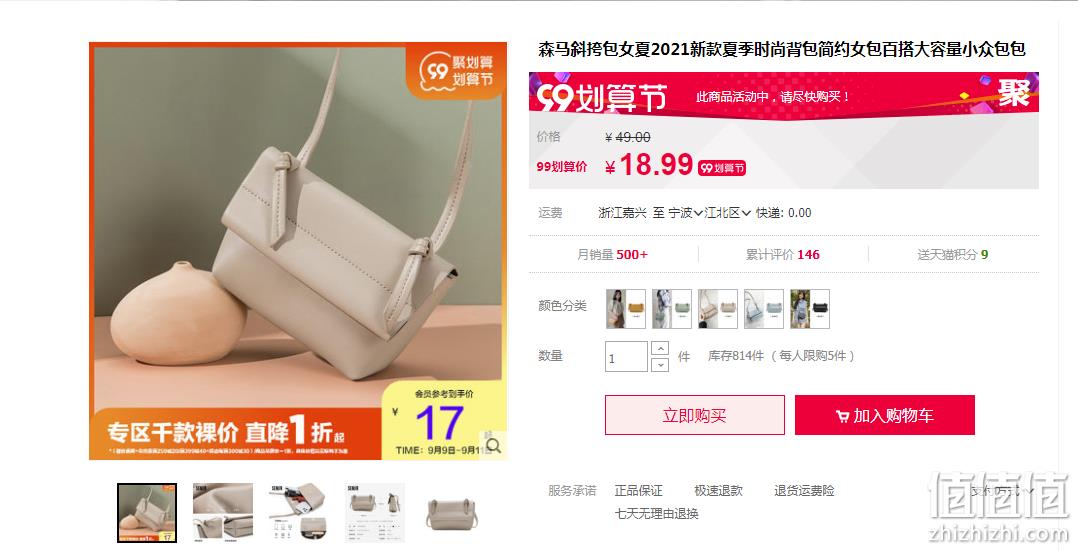Click the magnifier icon on the product image
The image size is (1078, 551).
493,445
